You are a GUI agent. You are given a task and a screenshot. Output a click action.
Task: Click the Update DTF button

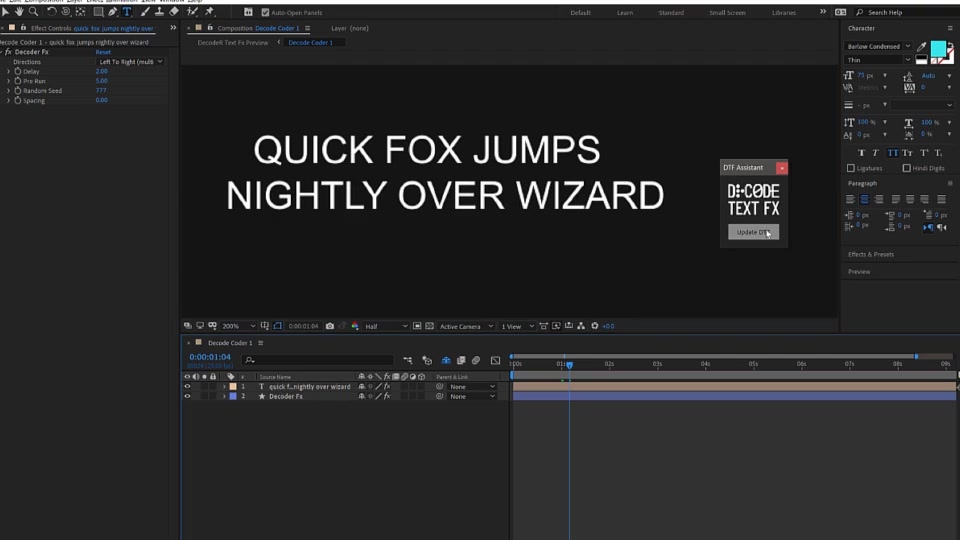pos(753,232)
